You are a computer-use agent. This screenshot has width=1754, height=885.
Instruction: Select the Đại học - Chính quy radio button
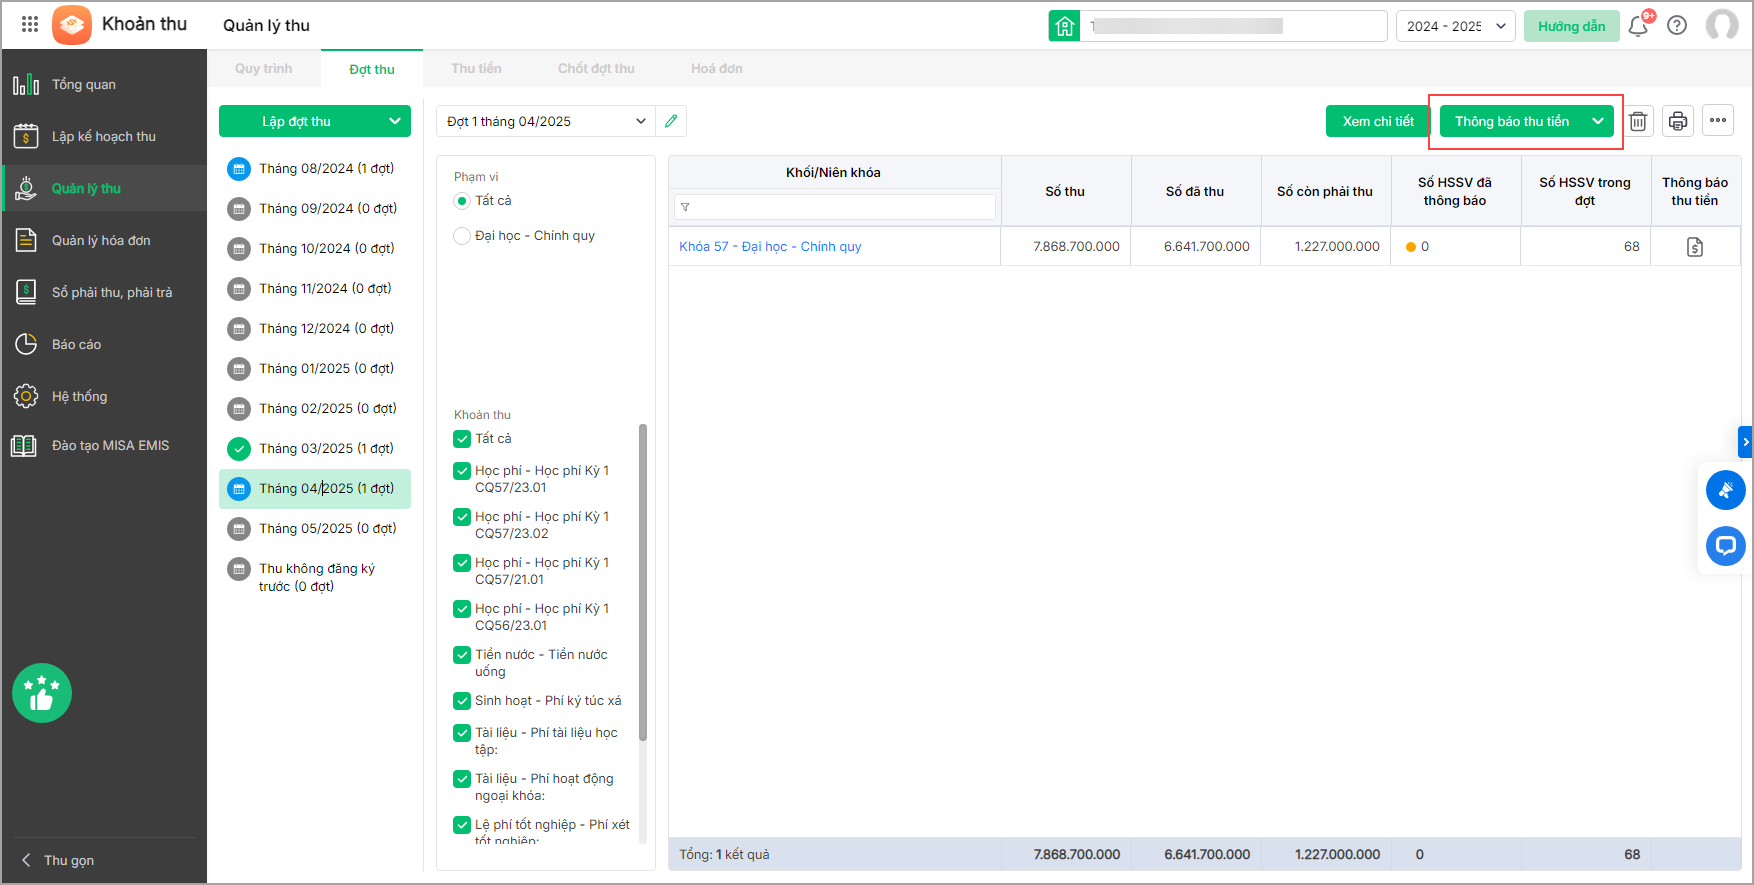click(462, 236)
